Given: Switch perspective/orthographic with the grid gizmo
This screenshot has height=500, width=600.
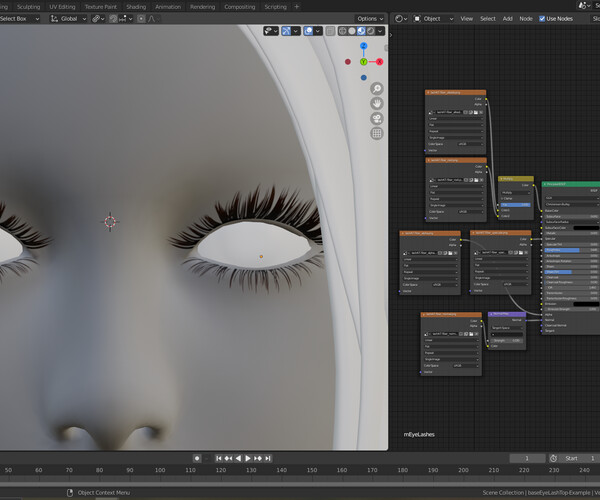Looking at the screenshot, I should 377,134.
